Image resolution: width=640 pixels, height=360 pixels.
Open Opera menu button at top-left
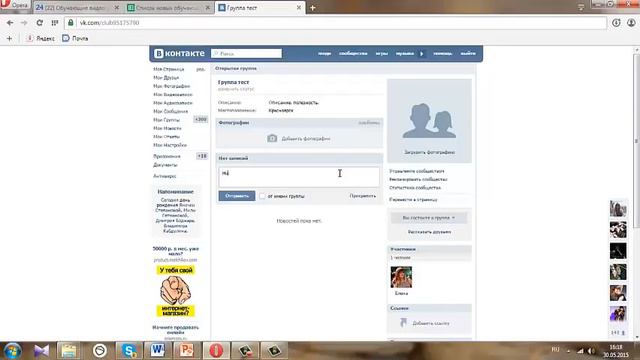pos(15,5)
